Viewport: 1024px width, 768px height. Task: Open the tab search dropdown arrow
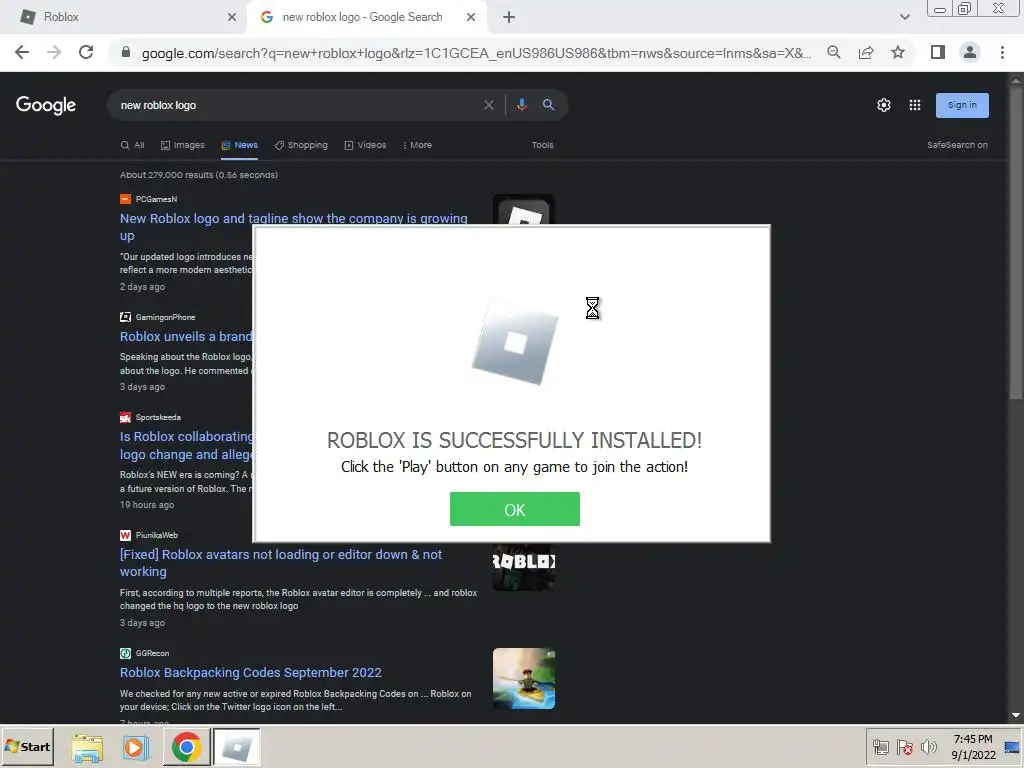click(904, 17)
